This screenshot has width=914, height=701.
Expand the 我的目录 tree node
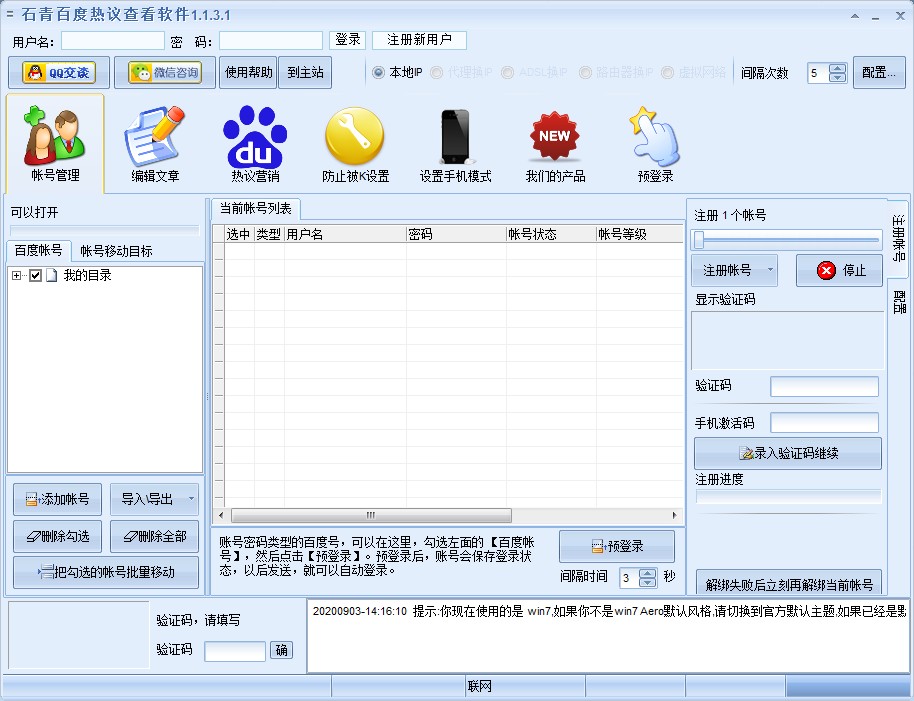16,277
